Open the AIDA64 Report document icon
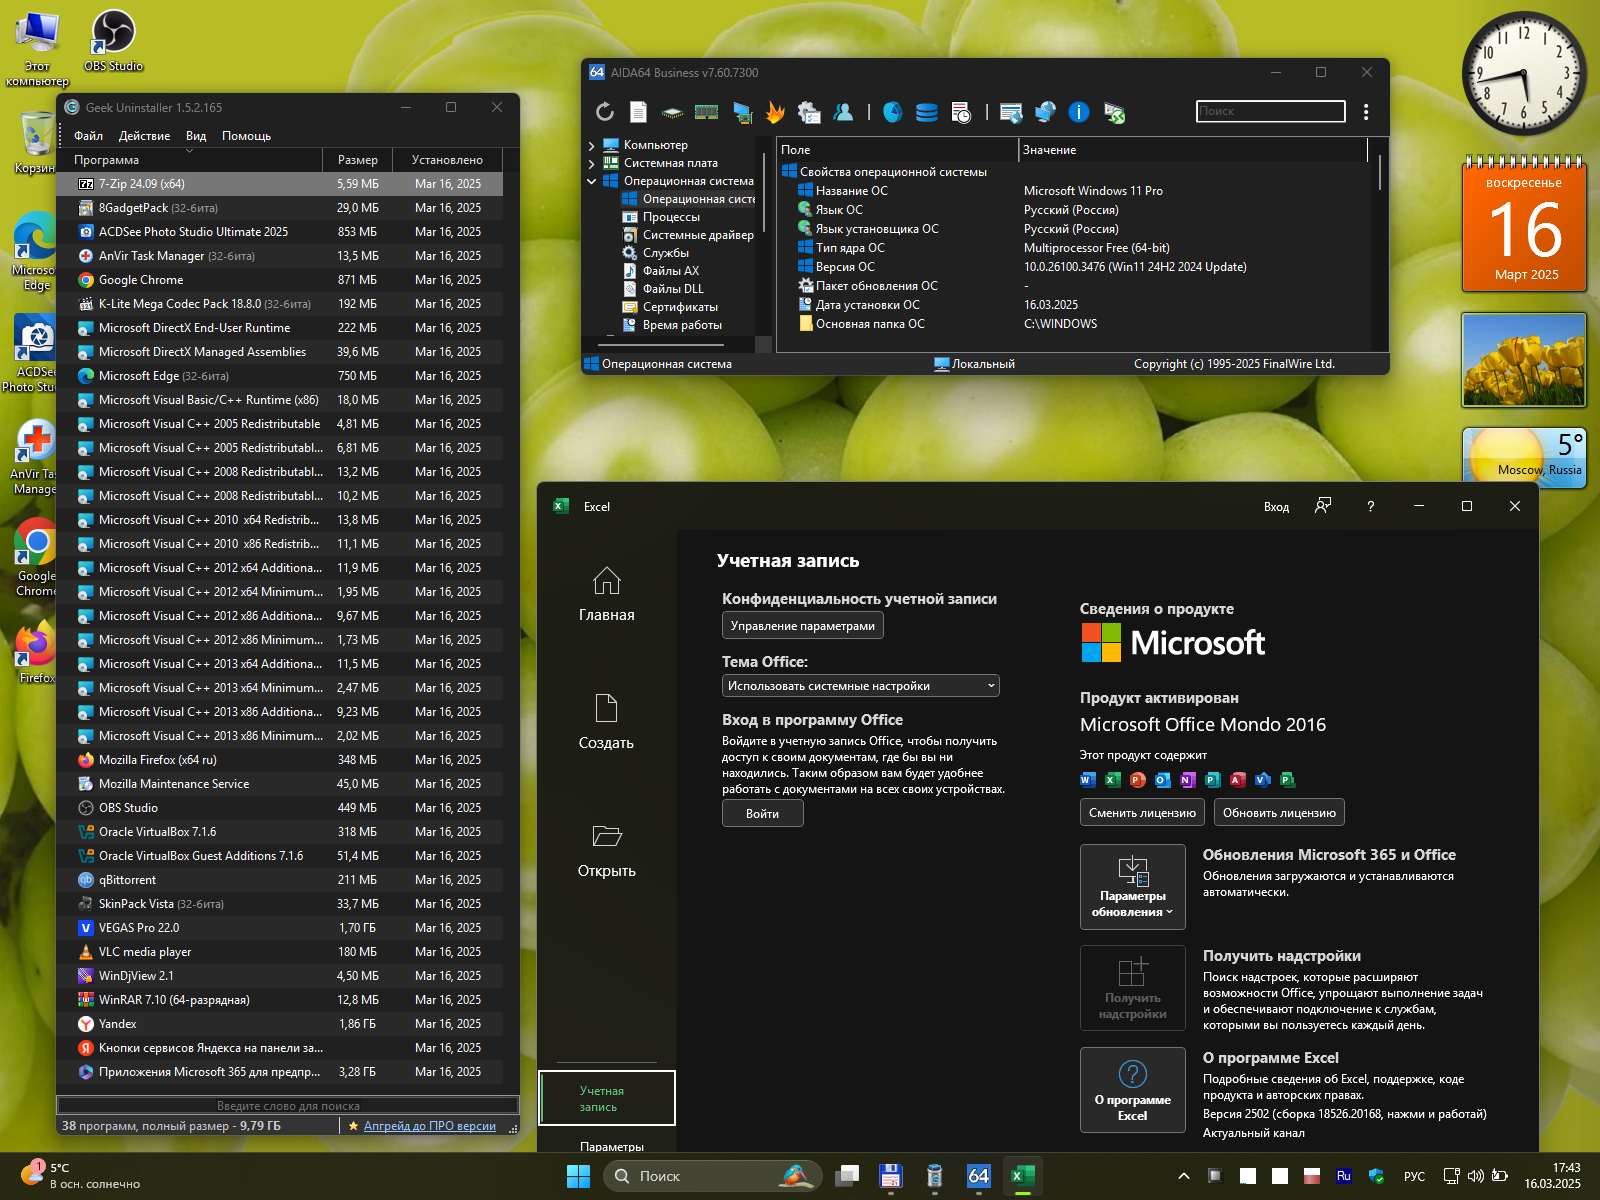This screenshot has width=1600, height=1200. coord(638,112)
